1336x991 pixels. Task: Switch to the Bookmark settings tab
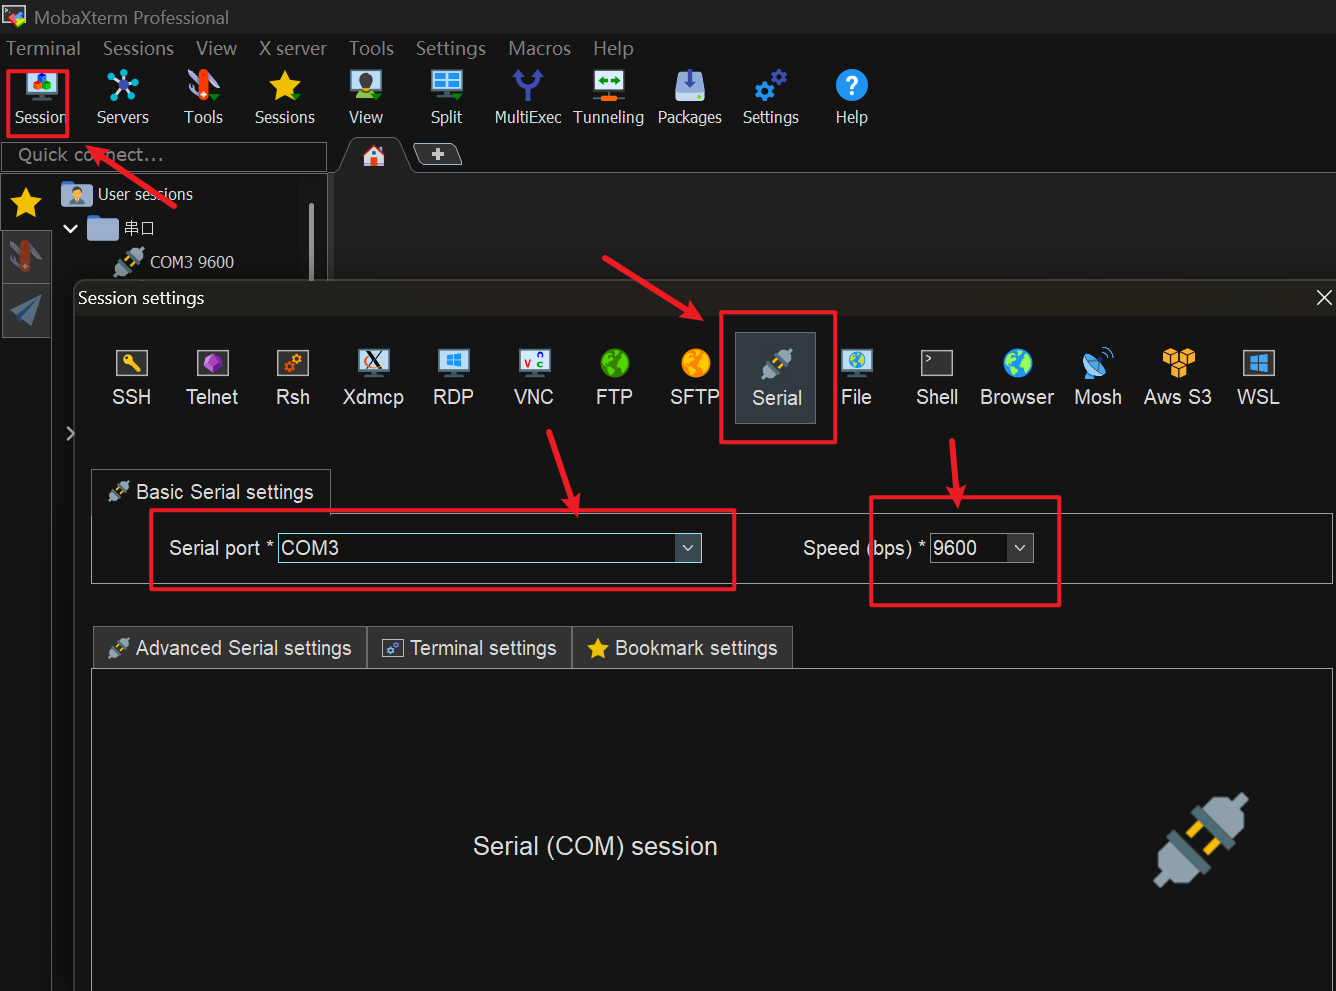pyautogui.click(x=683, y=648)
